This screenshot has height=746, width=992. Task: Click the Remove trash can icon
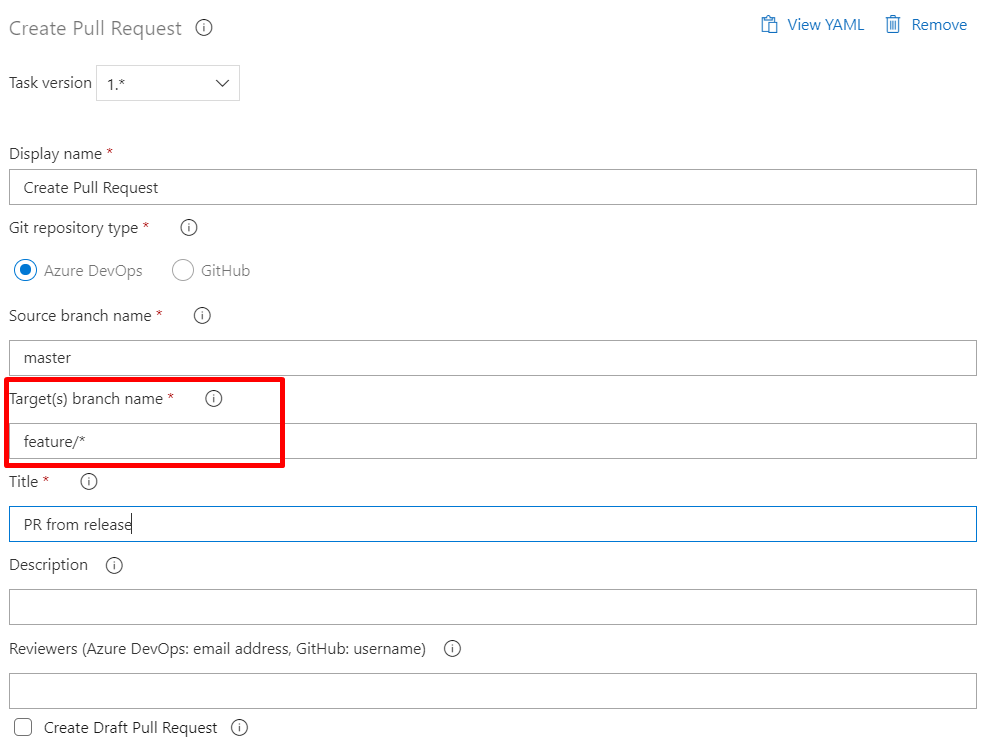893,25
